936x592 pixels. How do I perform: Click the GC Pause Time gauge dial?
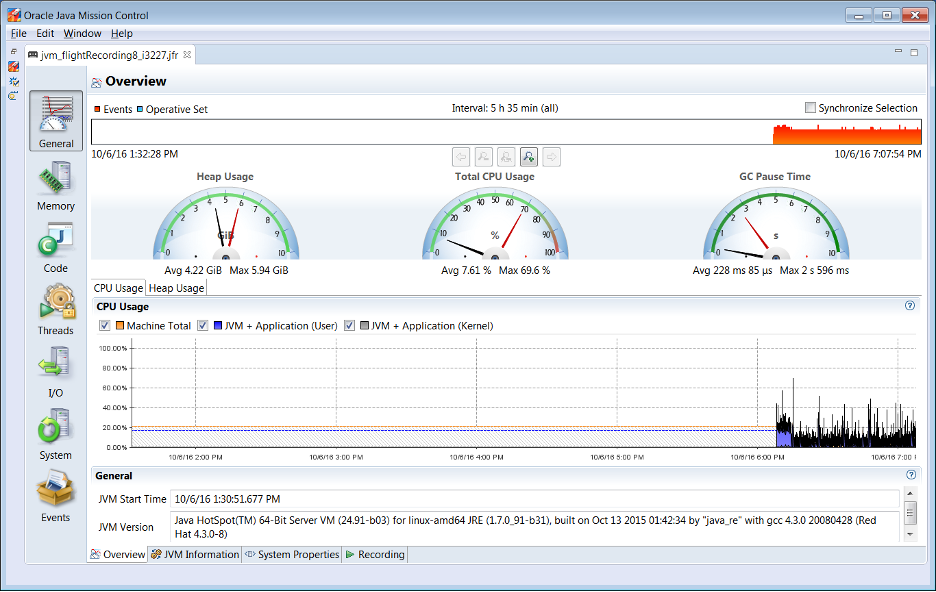point(775,224)
